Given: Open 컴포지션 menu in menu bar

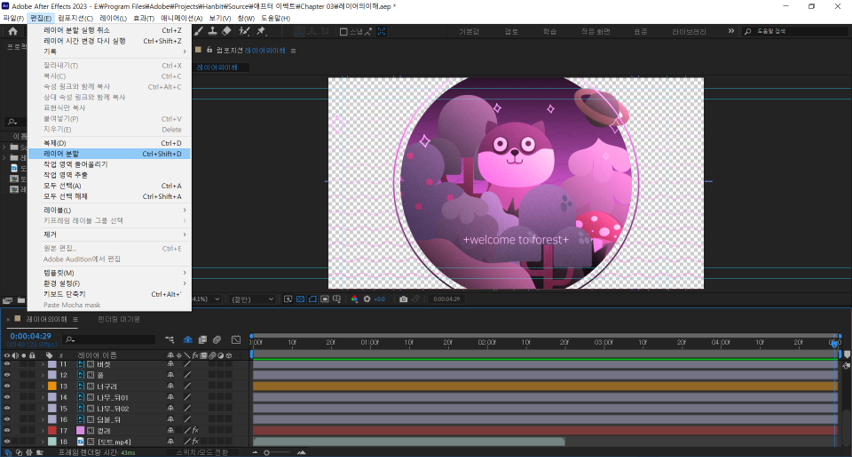Looking at the screenshot, I should click(x=75, y=18).
